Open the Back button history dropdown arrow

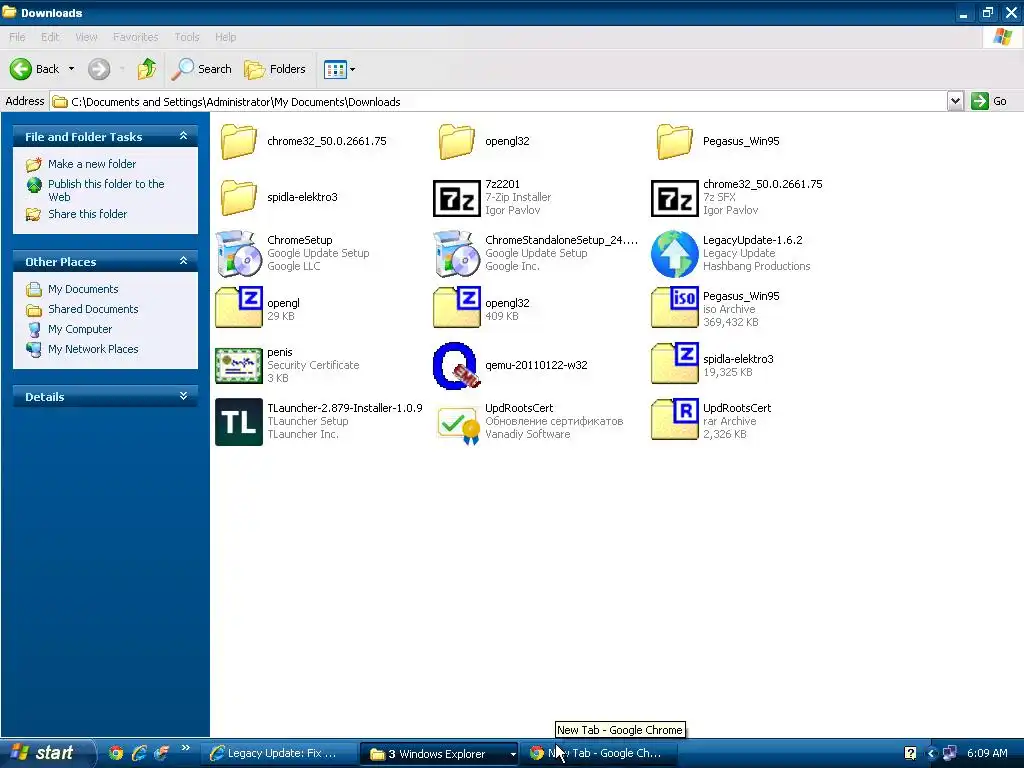point(71,69)
